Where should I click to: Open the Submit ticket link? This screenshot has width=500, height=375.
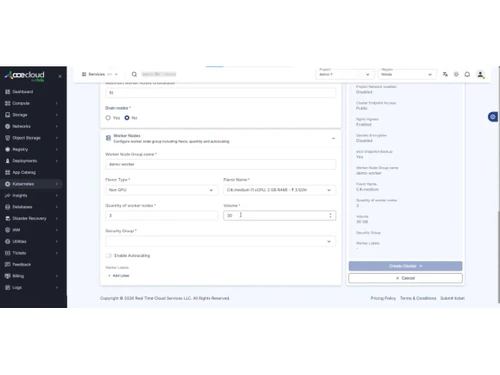[x=452, y=298]
